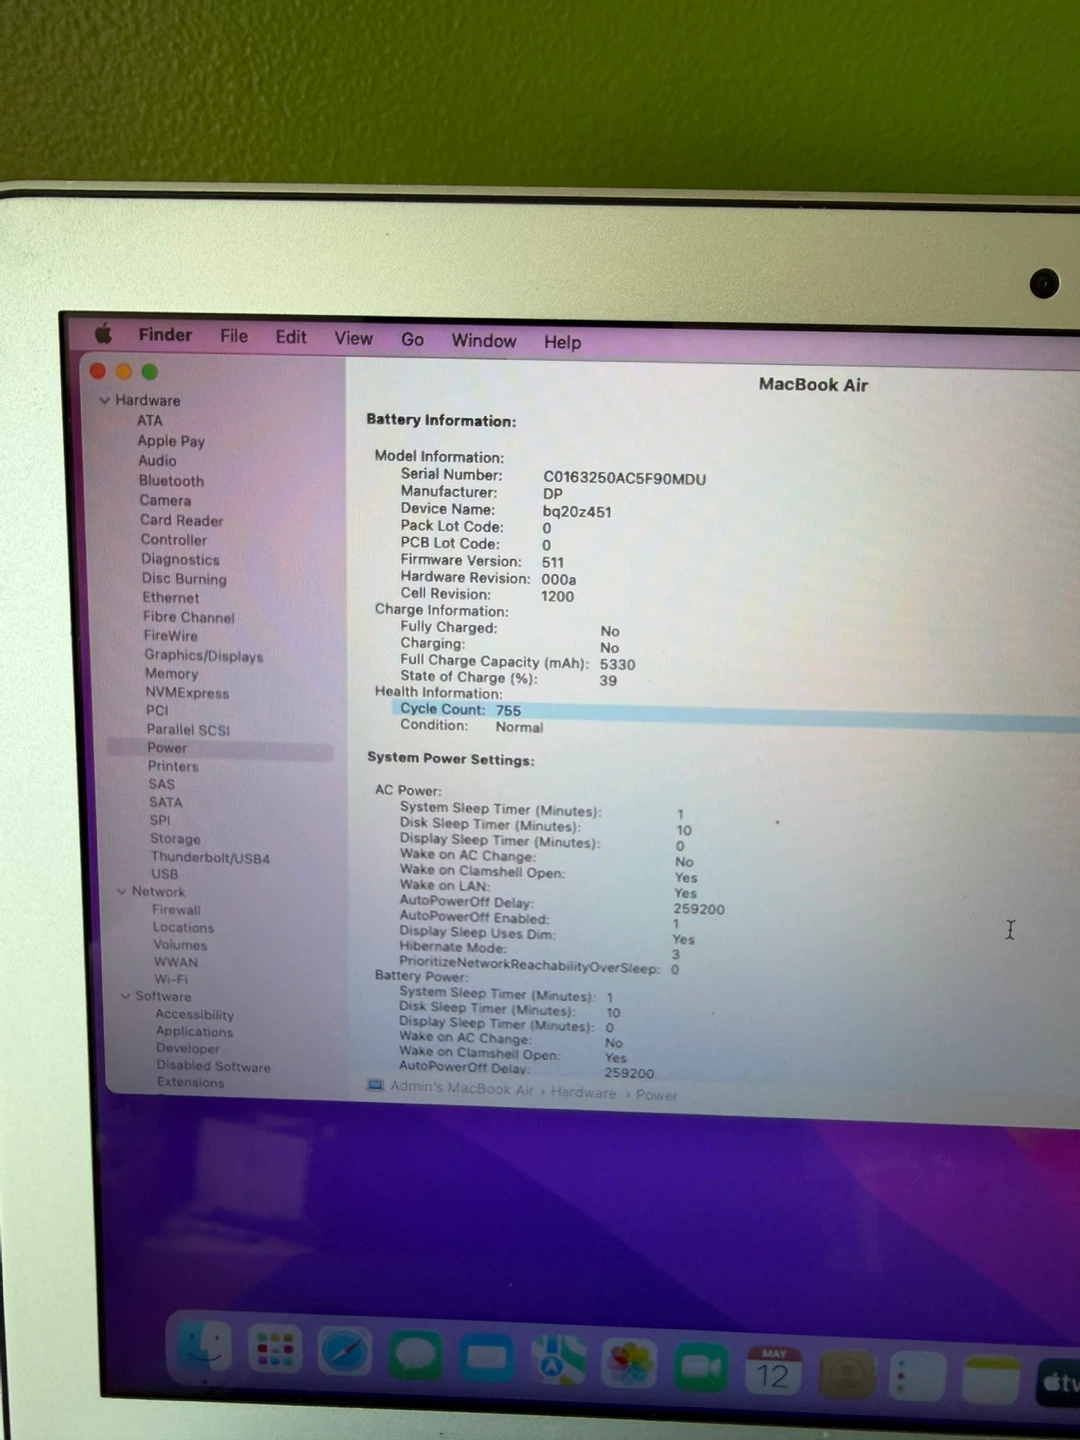The image size is (1080, 1440).
Task: Open the Finder menu
Action: pyautogui.click(x=165, y=335)
